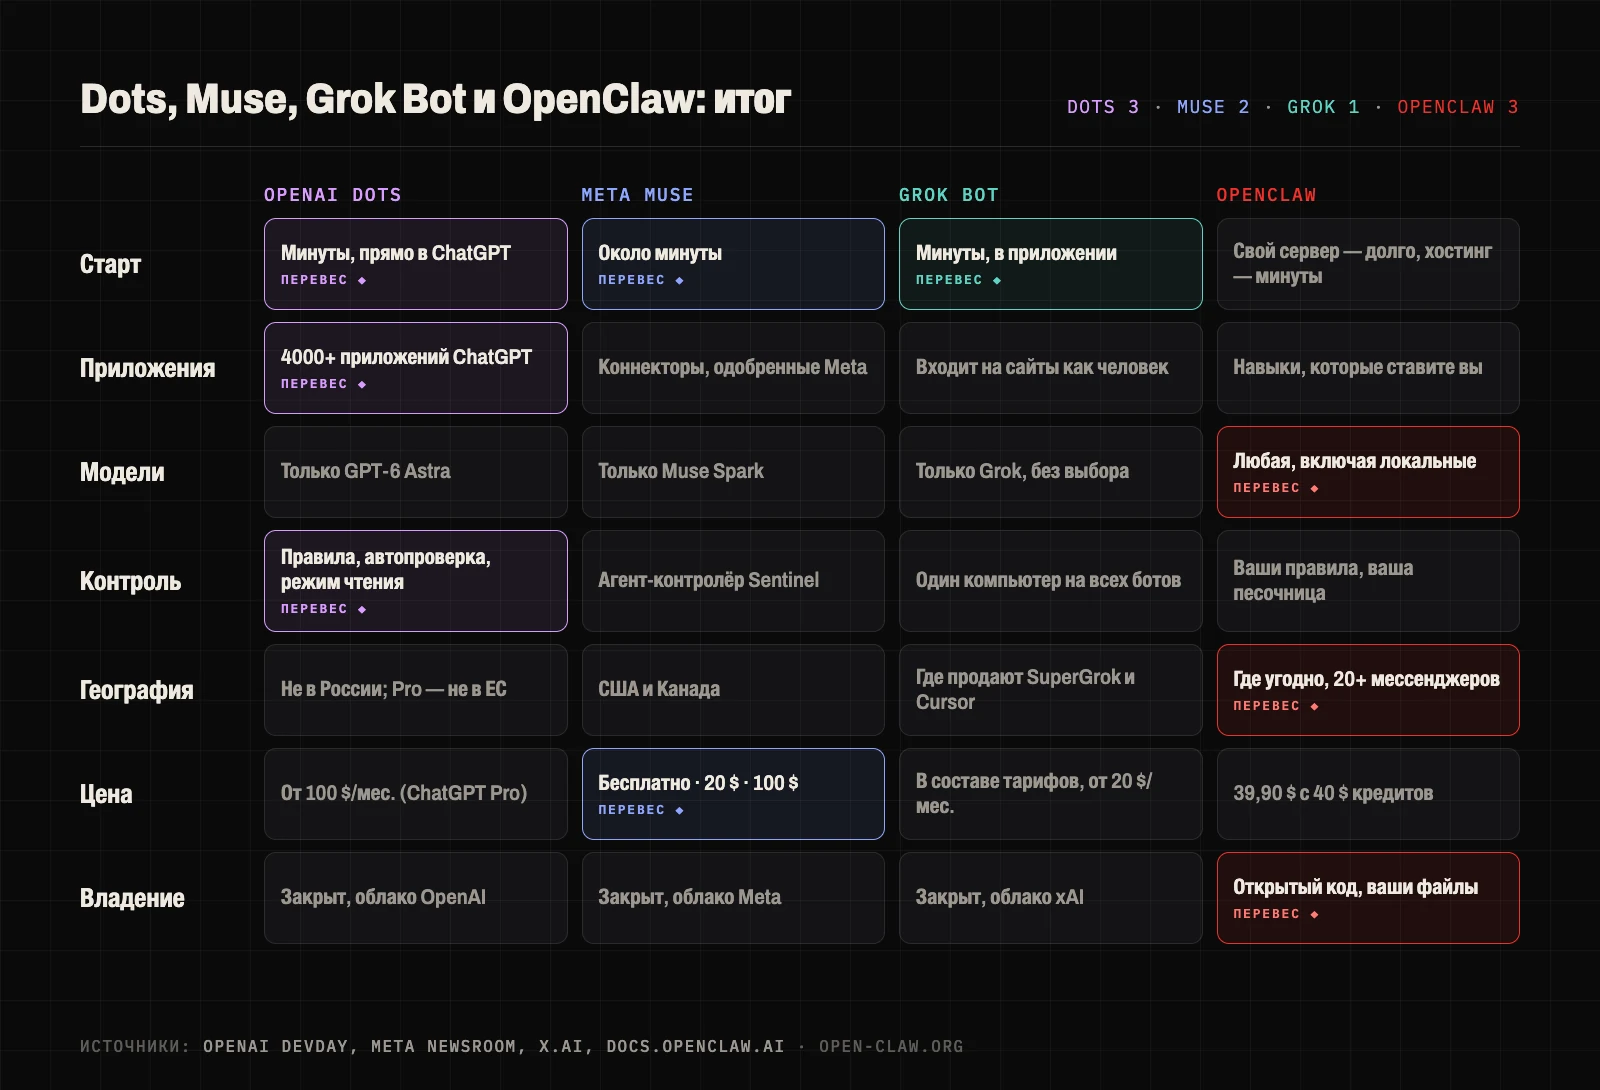The width and height of the screenshot is (1600, 1090).
Task: Select 'Навыки, которые ставите вы' cell
Action: [1368, 368]
